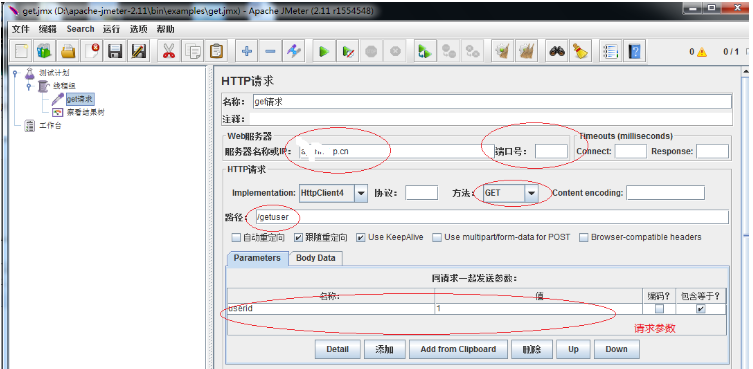Open the GET method dropdown arrow

point(531,193)
